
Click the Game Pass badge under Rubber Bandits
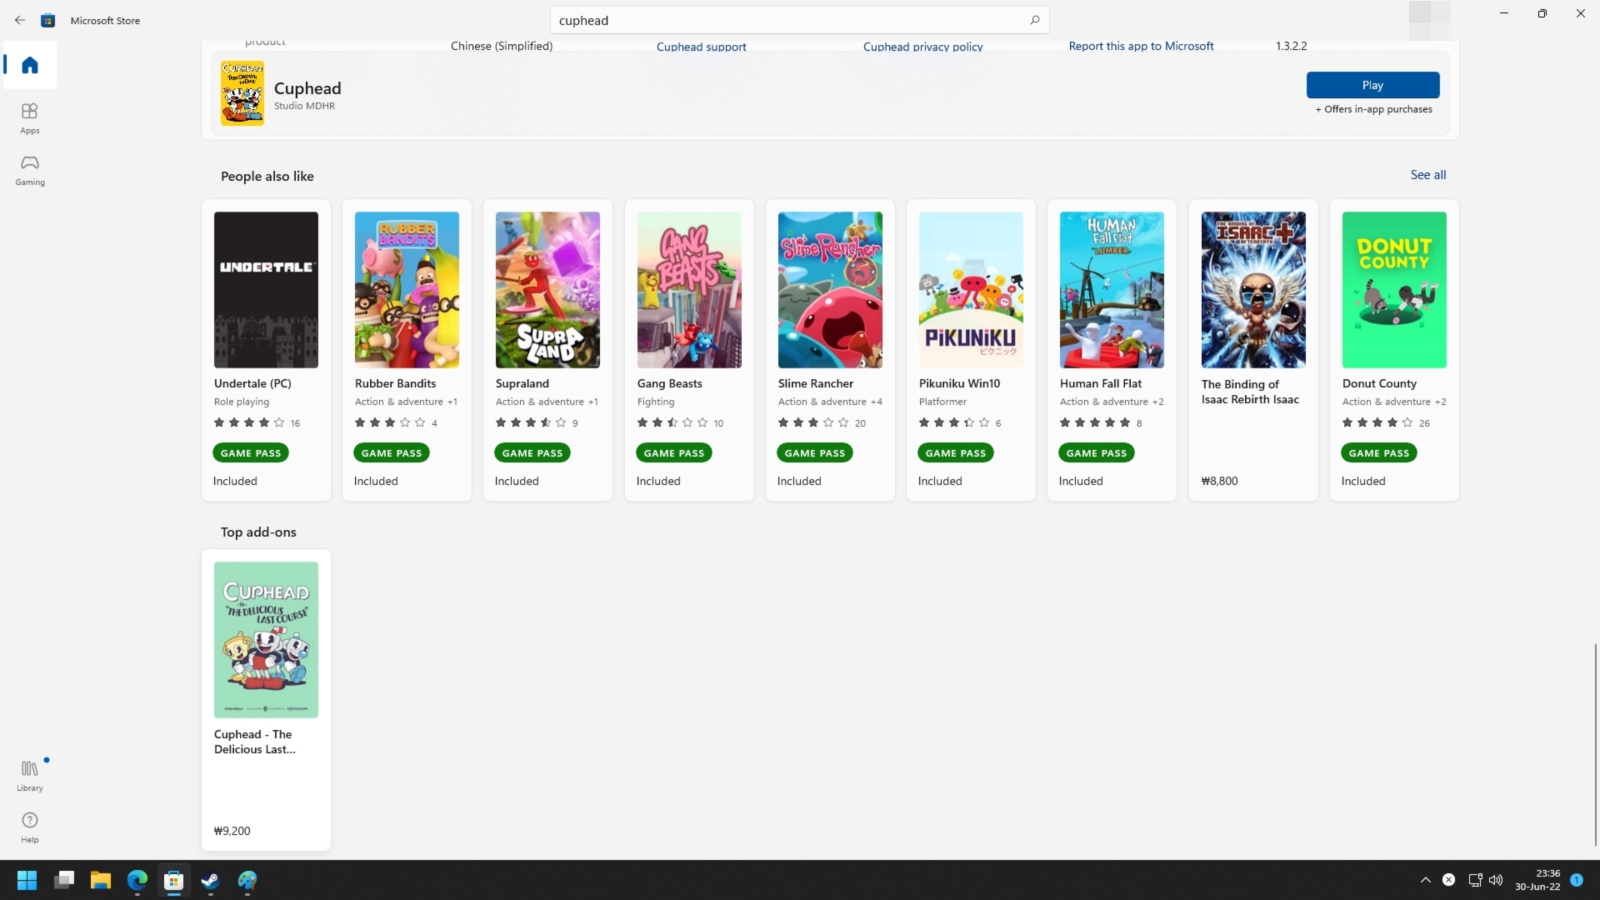pos(392,453)
